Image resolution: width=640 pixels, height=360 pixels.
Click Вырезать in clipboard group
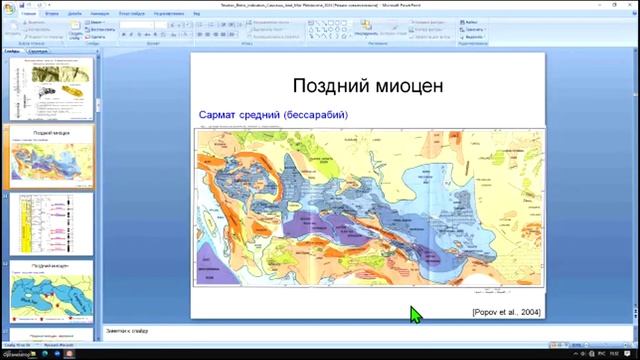34,22
